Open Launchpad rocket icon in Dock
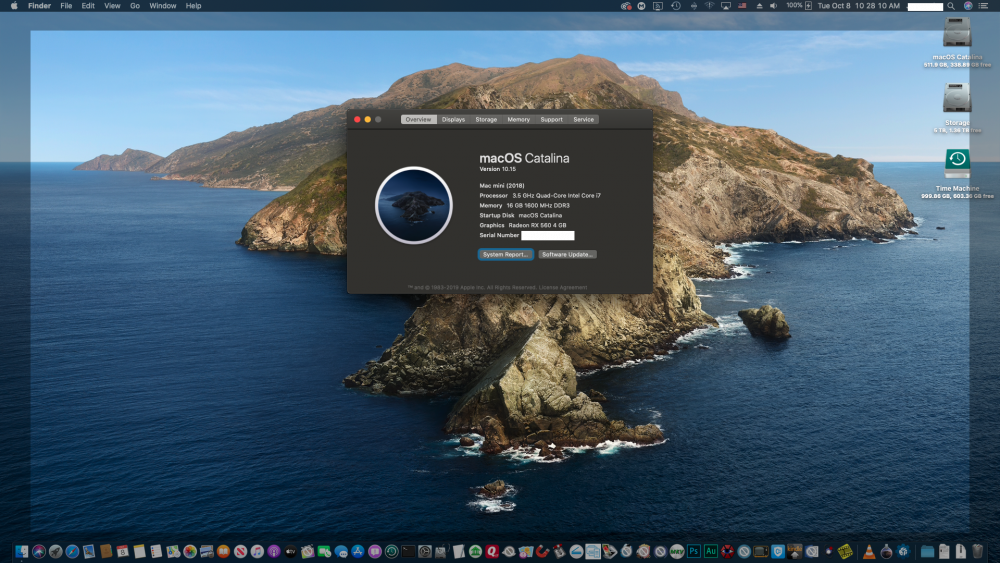This screenshot has width=1000, height=563. click(x=55, y=552)
